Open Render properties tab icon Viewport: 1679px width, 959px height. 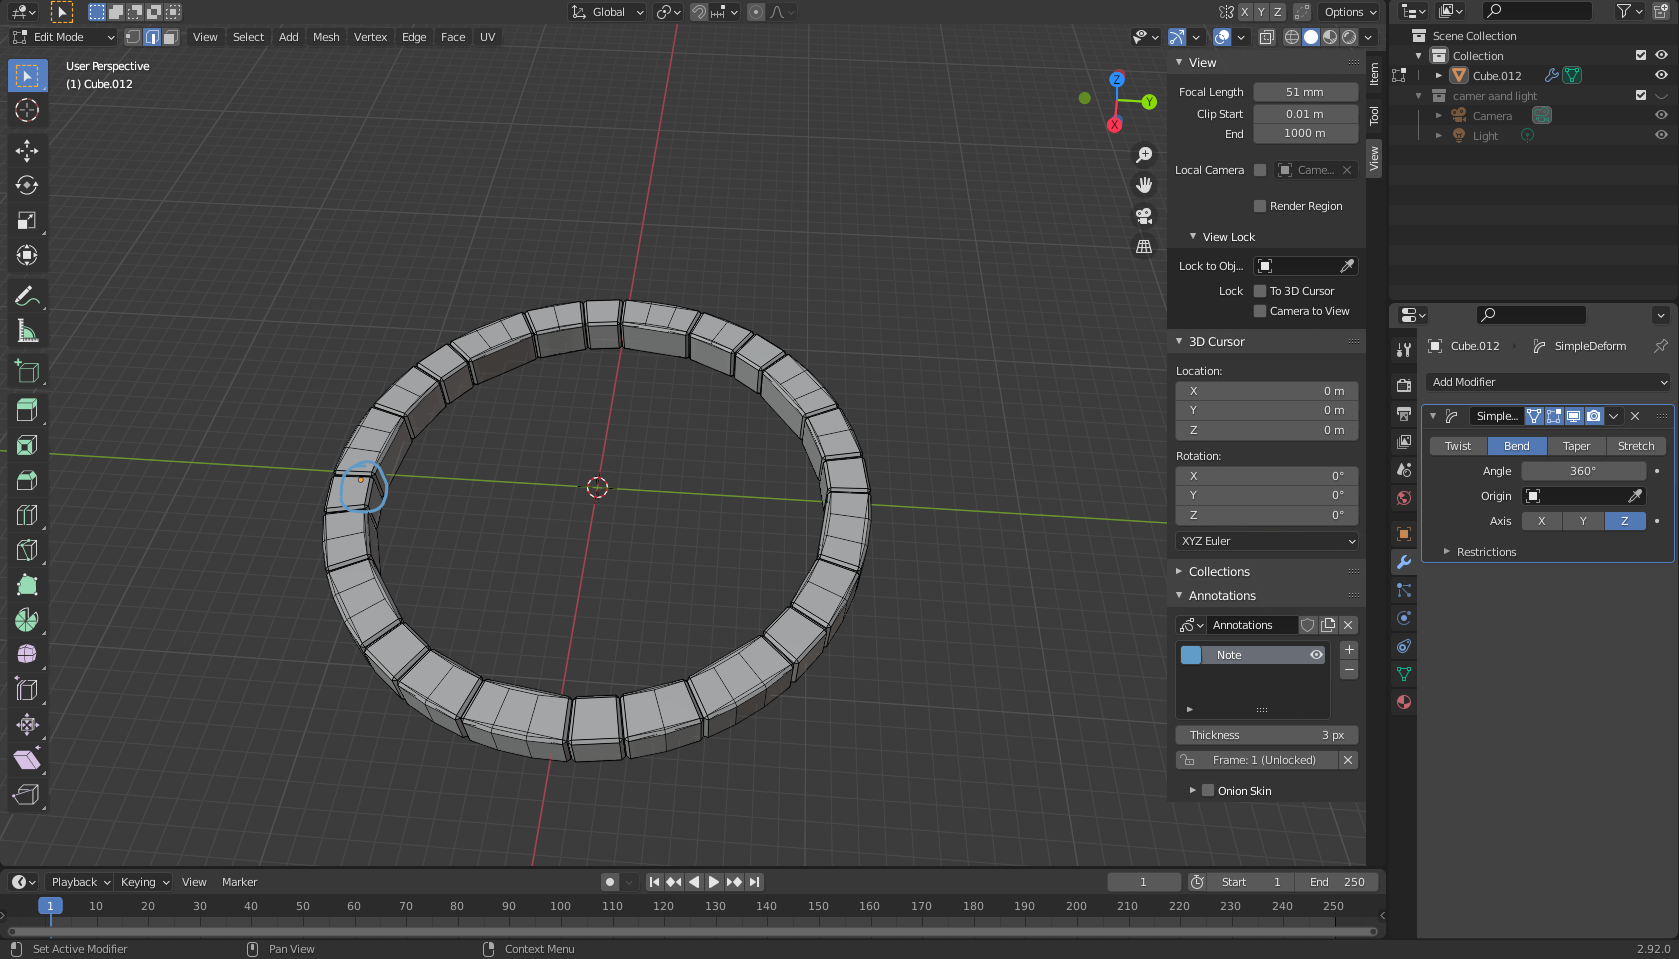tap(1404, 385)
